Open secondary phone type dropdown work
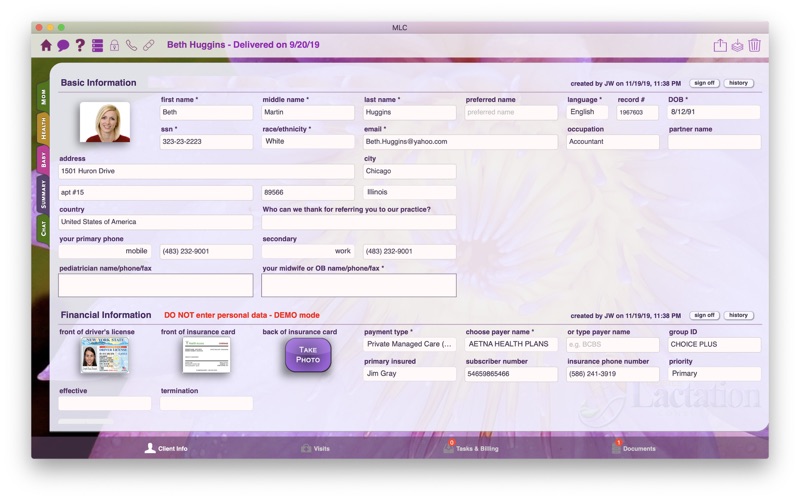800x500 pixels. click(308, 252)
